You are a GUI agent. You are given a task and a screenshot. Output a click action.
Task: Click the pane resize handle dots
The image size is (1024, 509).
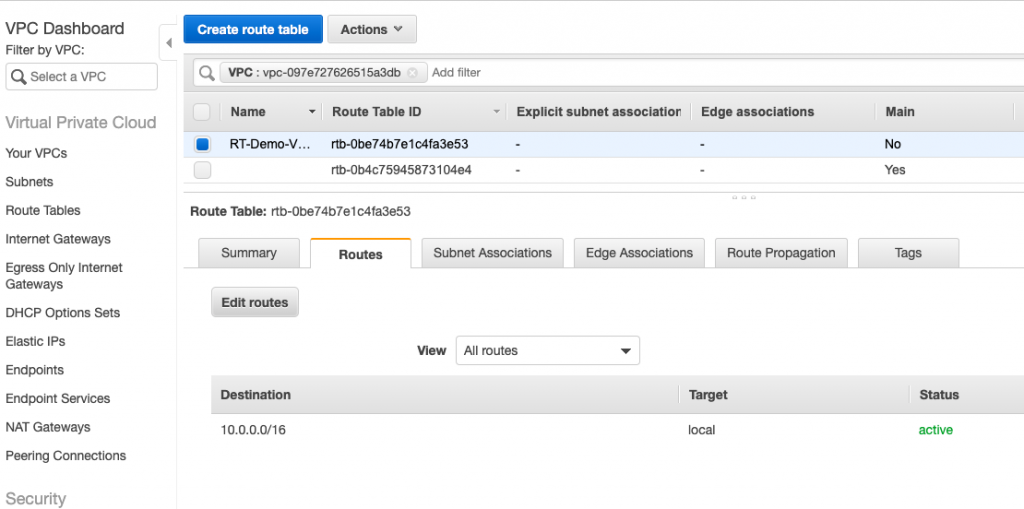(743, 197)
